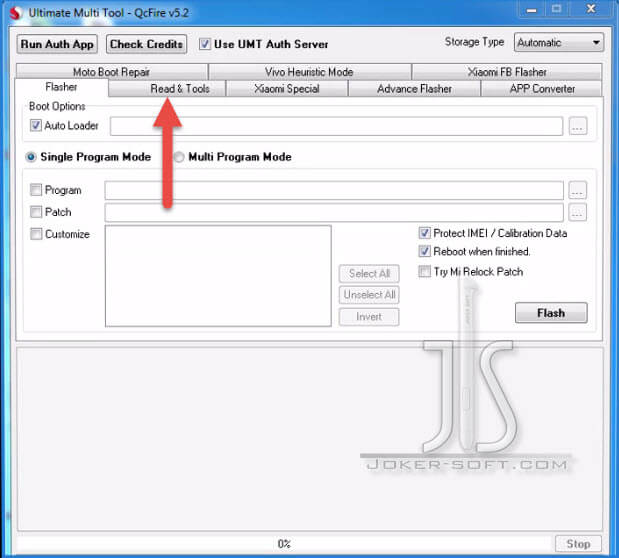Image resolution: width=619 pixels, height=558 pixels.
Task: Switch to Vivo Heuristic Mode tab
Action: 310,72
